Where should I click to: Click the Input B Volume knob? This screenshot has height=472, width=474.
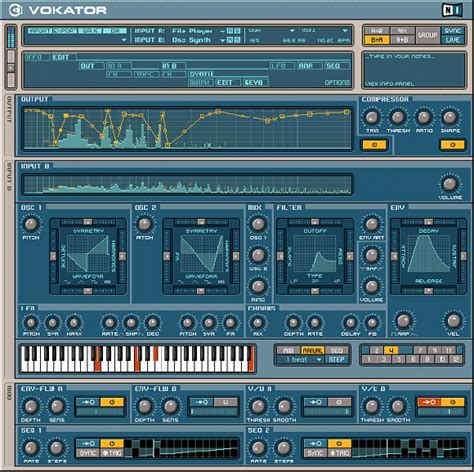click(x=450, y=184)
